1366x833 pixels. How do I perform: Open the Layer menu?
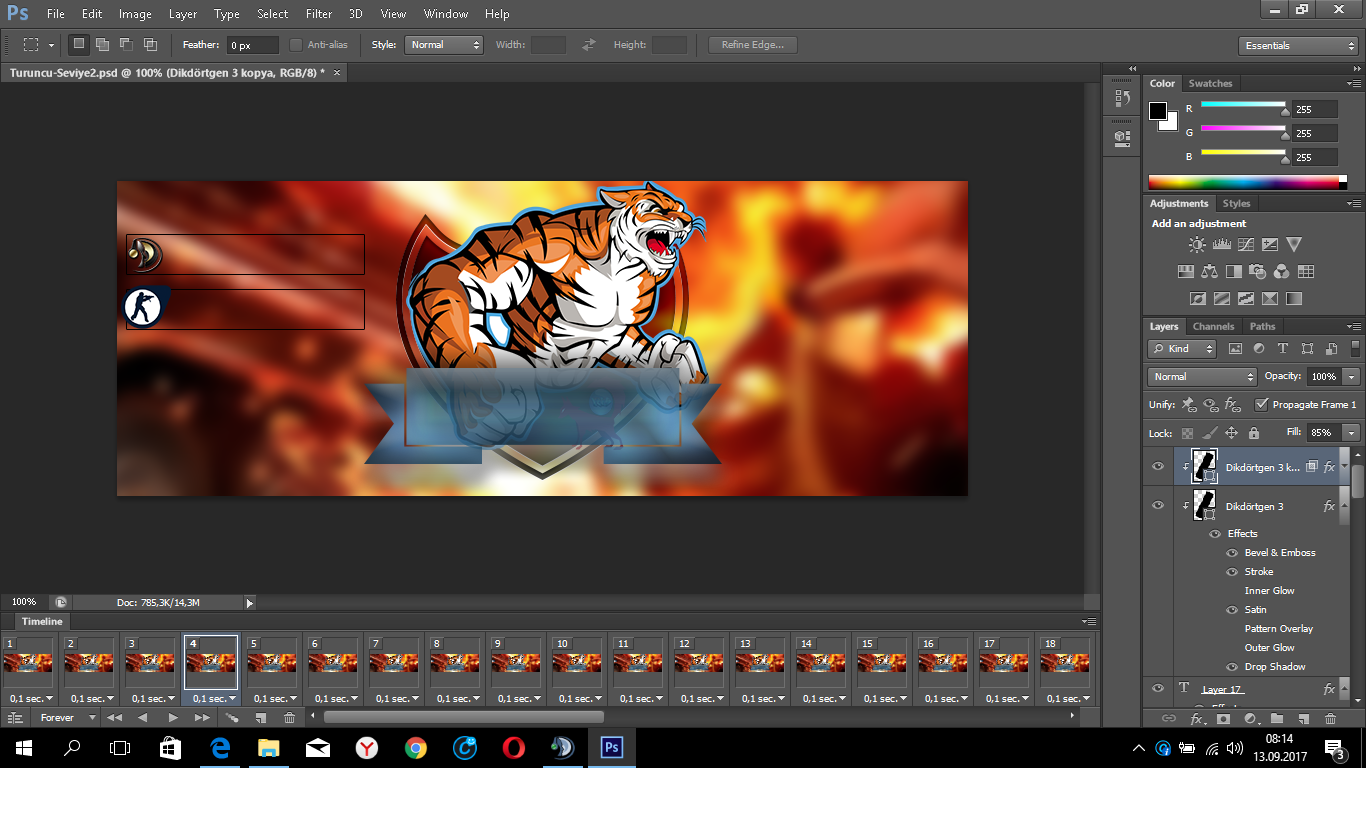click(x=183, y=14)
